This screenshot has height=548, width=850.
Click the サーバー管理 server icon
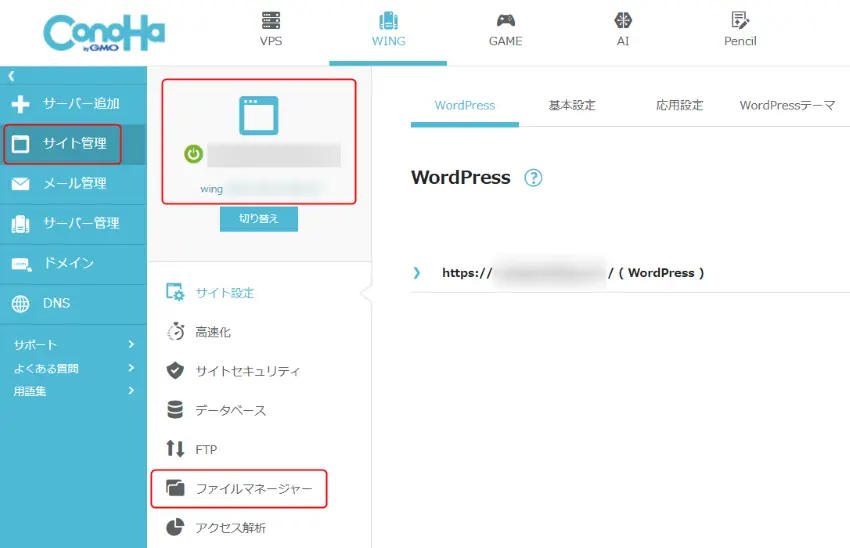[x=21, y=224]
